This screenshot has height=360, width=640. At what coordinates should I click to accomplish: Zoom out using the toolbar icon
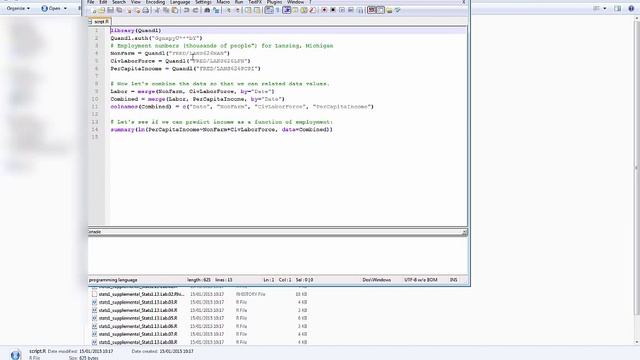(238, 10)
